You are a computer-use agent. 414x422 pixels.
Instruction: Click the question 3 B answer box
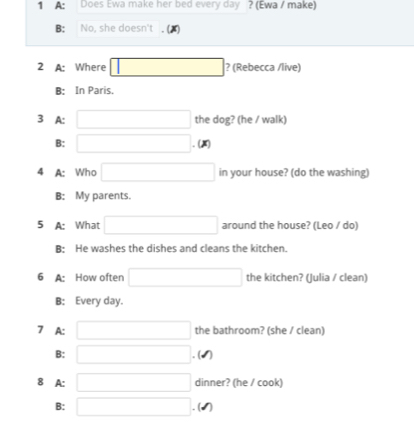pos(134,143)
